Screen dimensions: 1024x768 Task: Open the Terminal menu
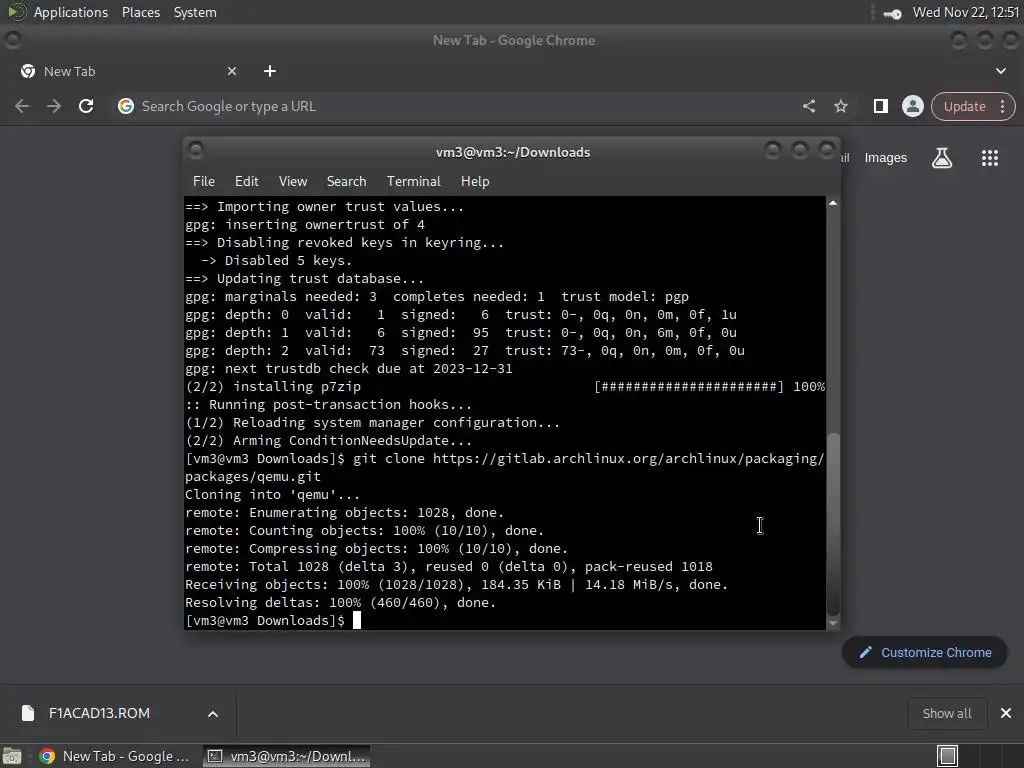click(x=413, y=182)
